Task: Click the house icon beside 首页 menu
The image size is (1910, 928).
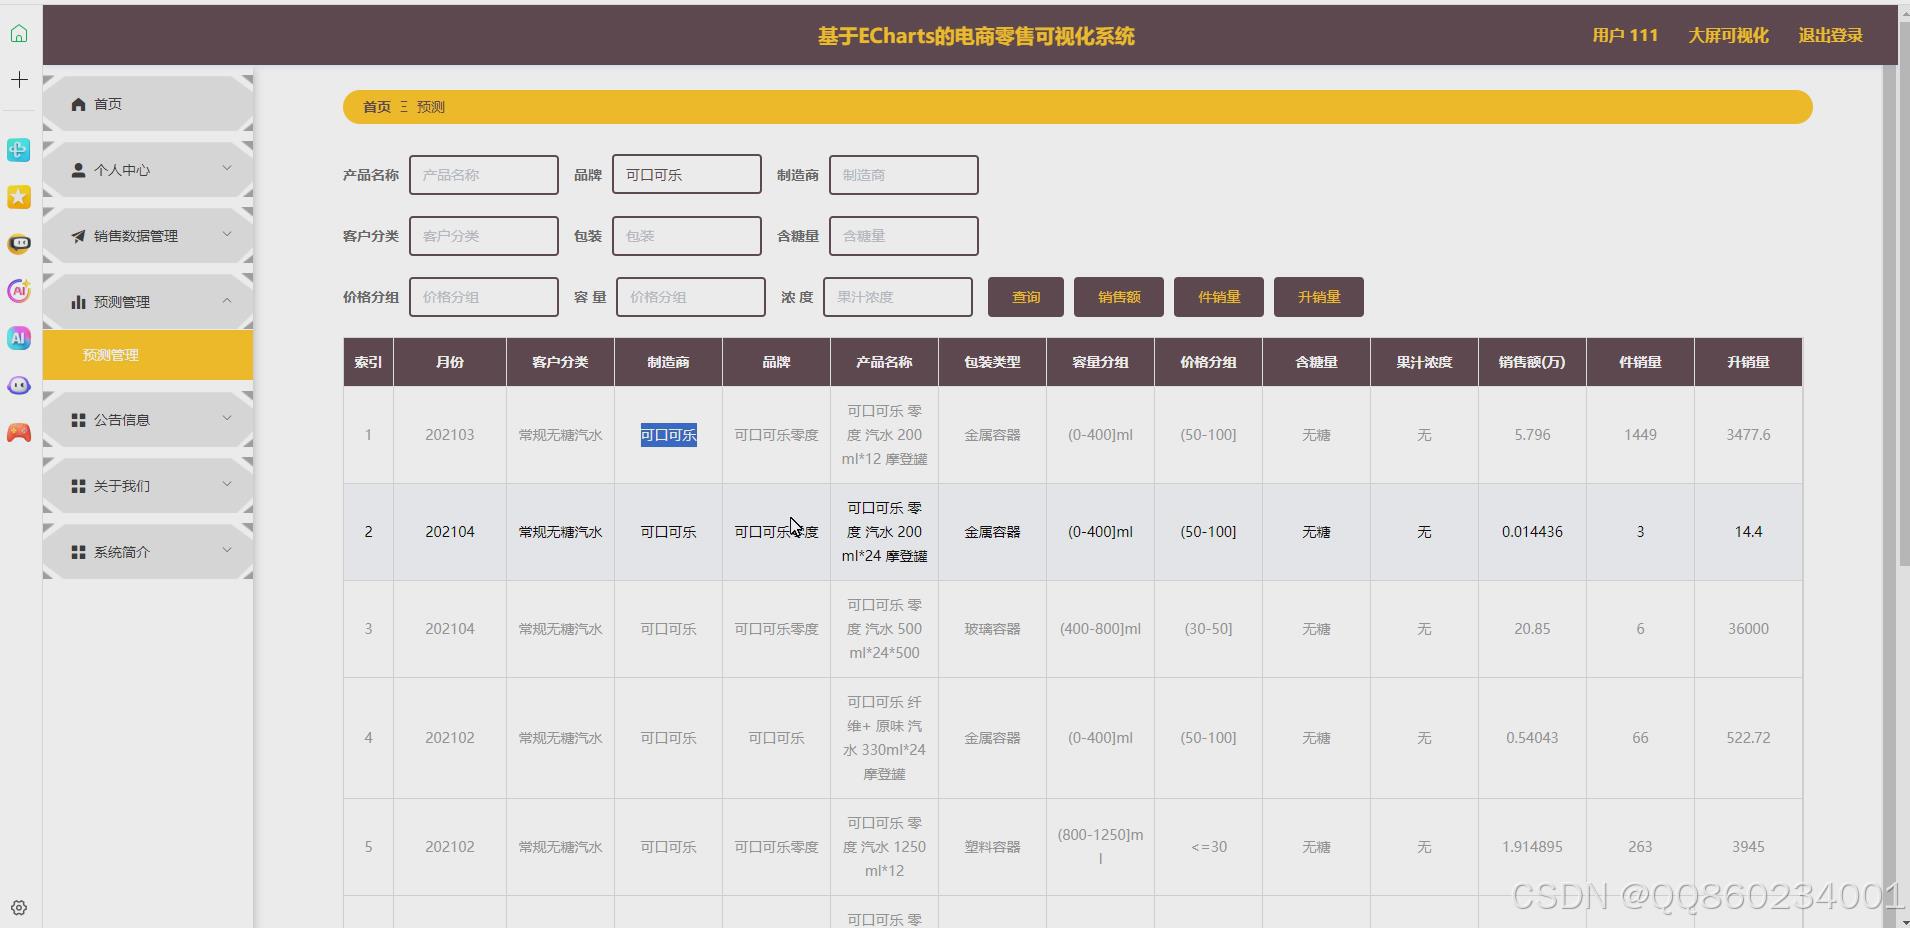Action: click(x=78, y=104)
